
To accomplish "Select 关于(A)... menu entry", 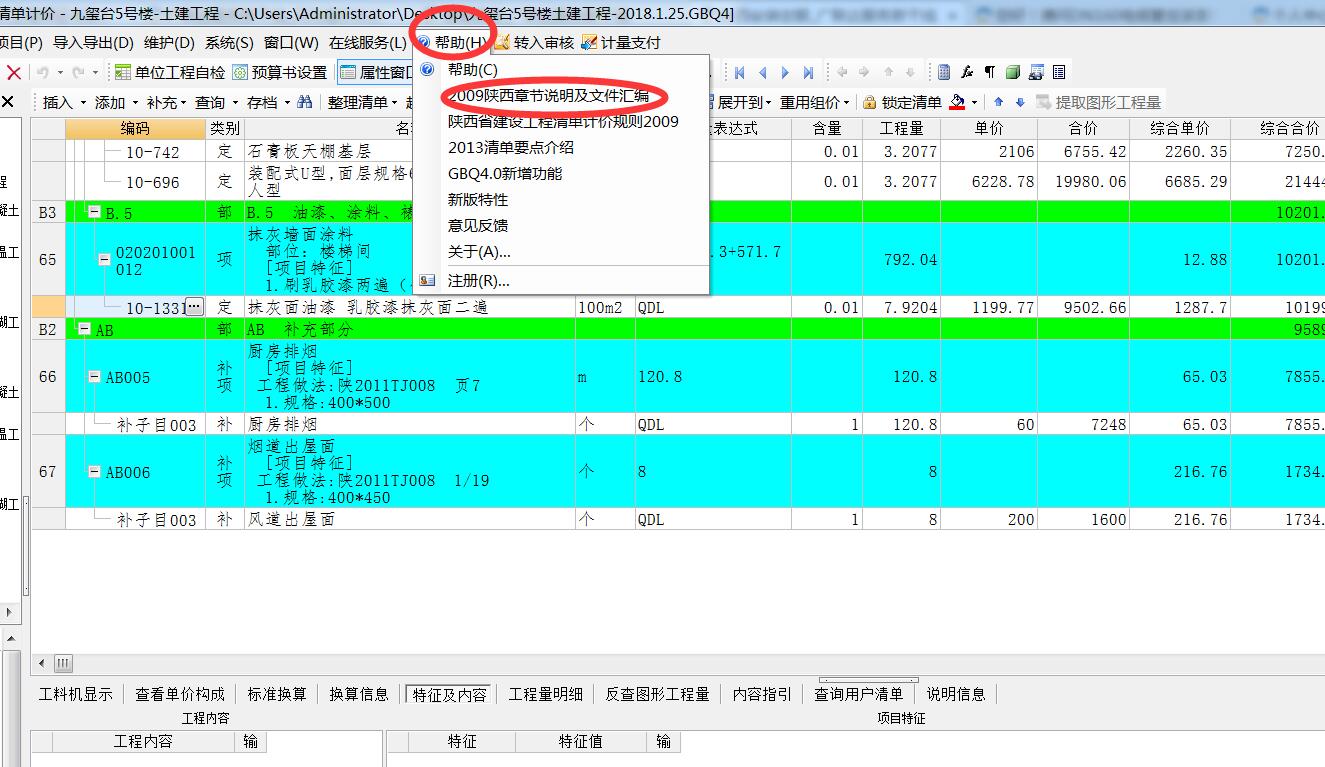I will pyautogui.click(x=561, y=251).
